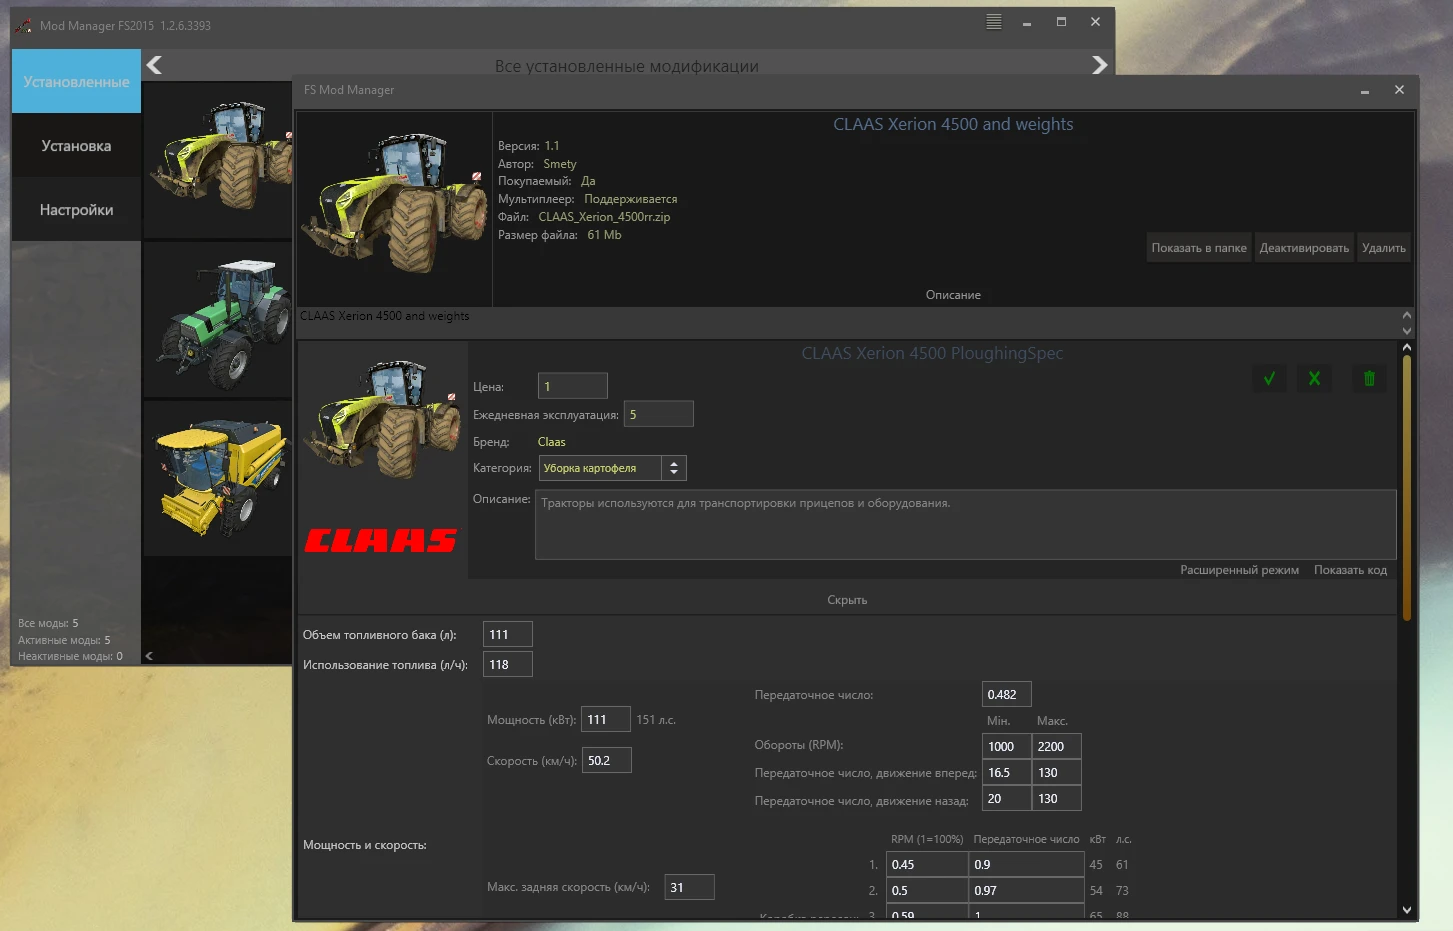Toggle Расширенный режим mode
The height and width of the screenshot is (931, 1453).
(x=1238, y=570)
